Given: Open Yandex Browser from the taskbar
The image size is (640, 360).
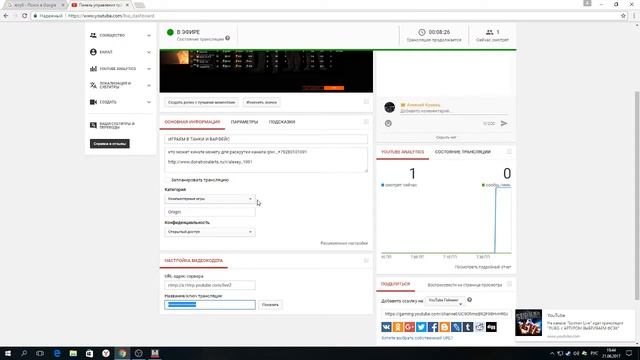Looking at the screenshot, I should (106, 353).
